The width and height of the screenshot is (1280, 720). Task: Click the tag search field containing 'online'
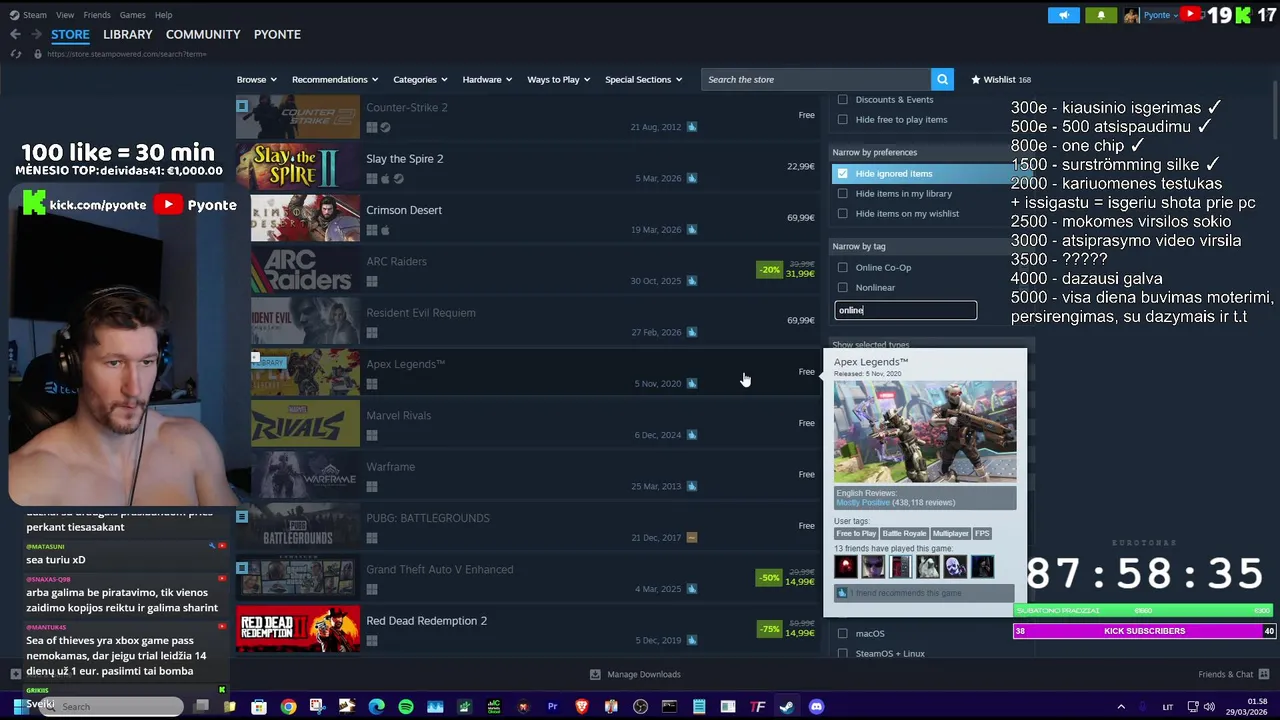click(x=905, y=310)
